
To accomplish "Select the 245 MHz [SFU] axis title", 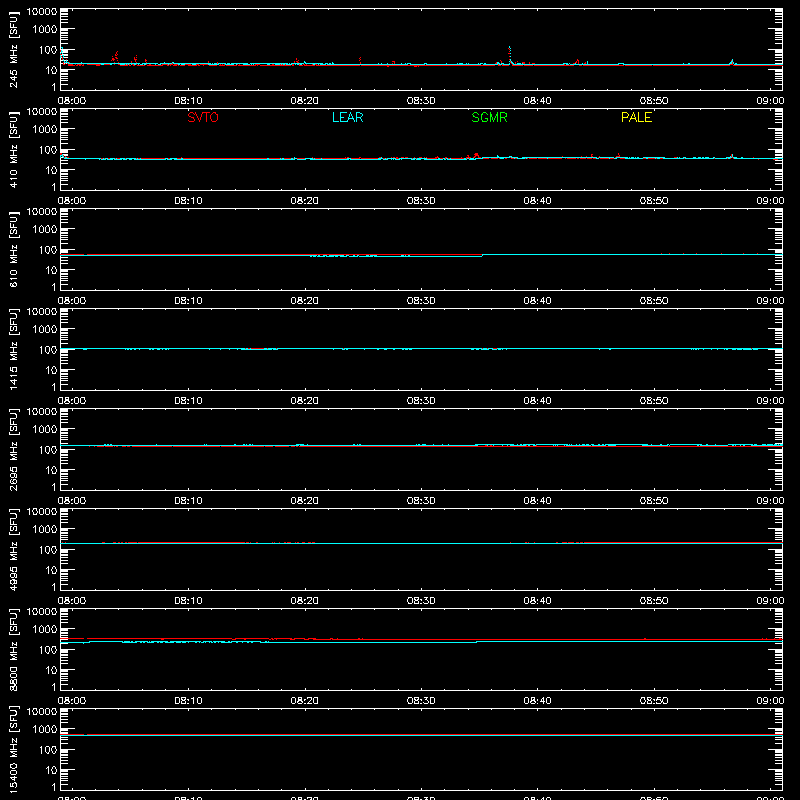I will click(13, 49).
